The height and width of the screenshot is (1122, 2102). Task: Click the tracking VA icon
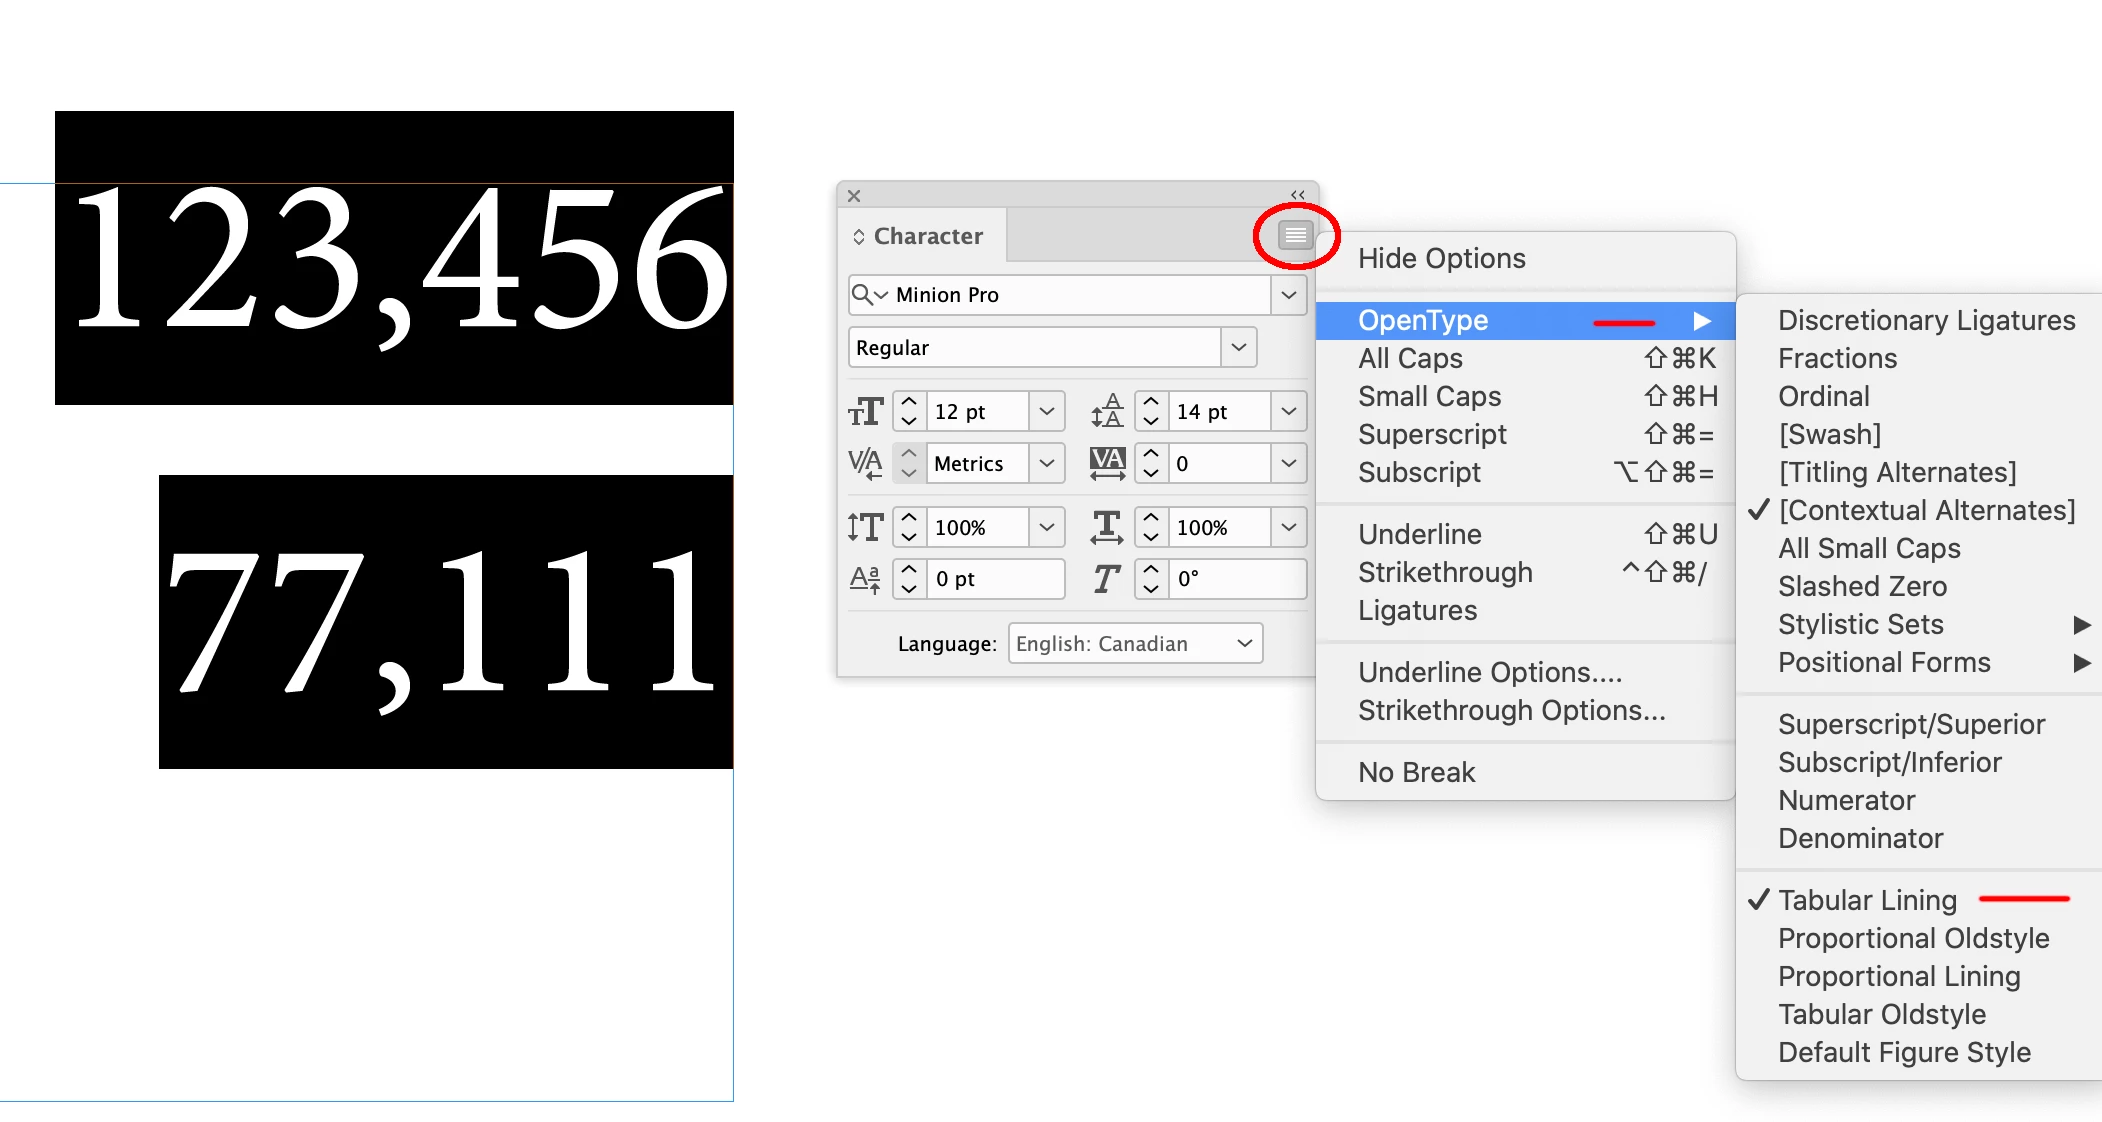click(x=1107, y=463)
